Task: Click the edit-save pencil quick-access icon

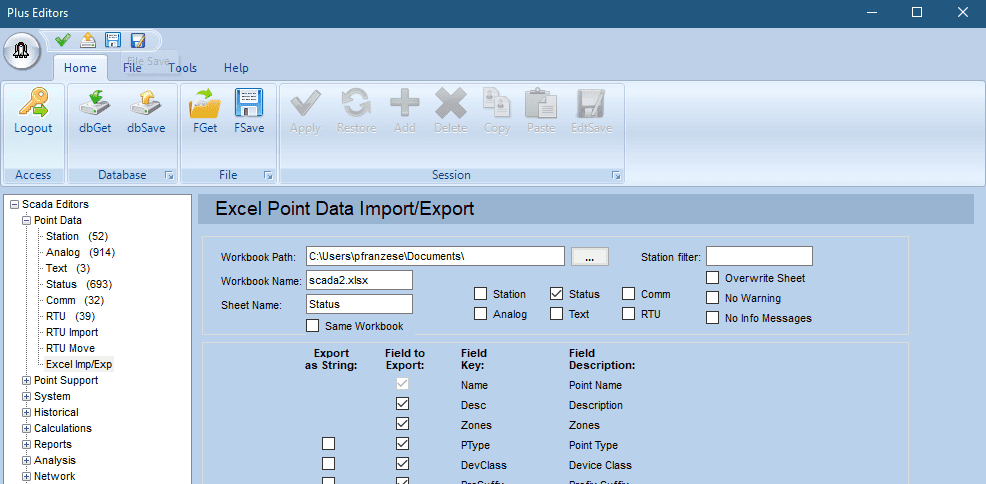Action: coord(138,41)
